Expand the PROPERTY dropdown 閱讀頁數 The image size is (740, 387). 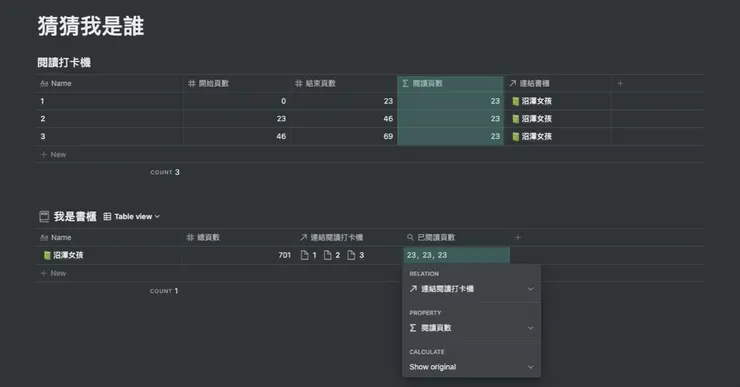tap(471, 328)
